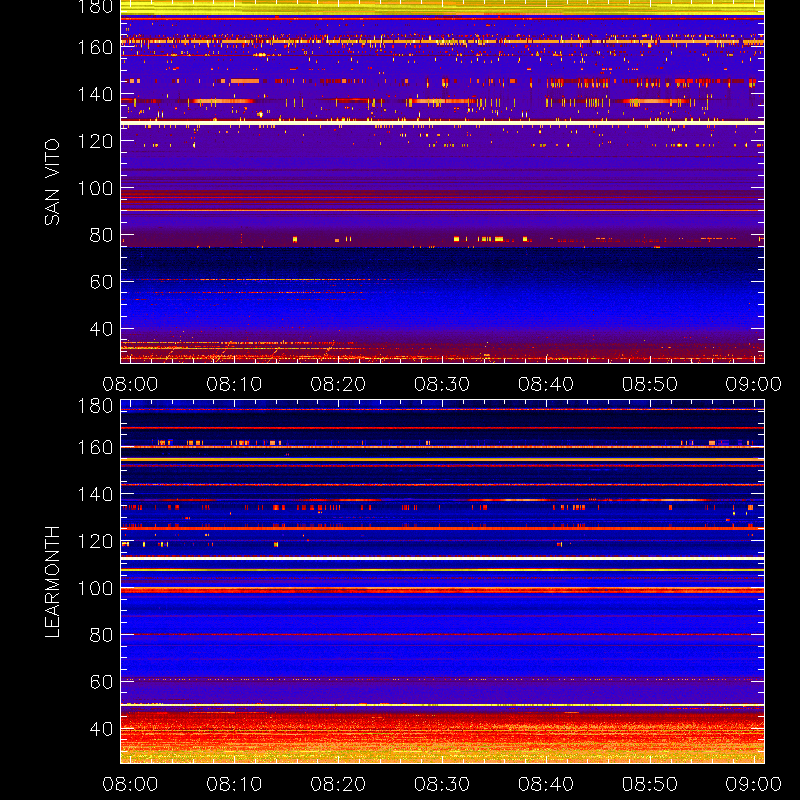Click San Vito plot's 80 frequency label

101,235
